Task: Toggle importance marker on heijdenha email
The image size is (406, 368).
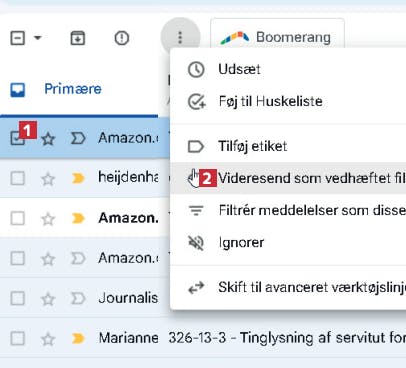Action: point(78,178)
